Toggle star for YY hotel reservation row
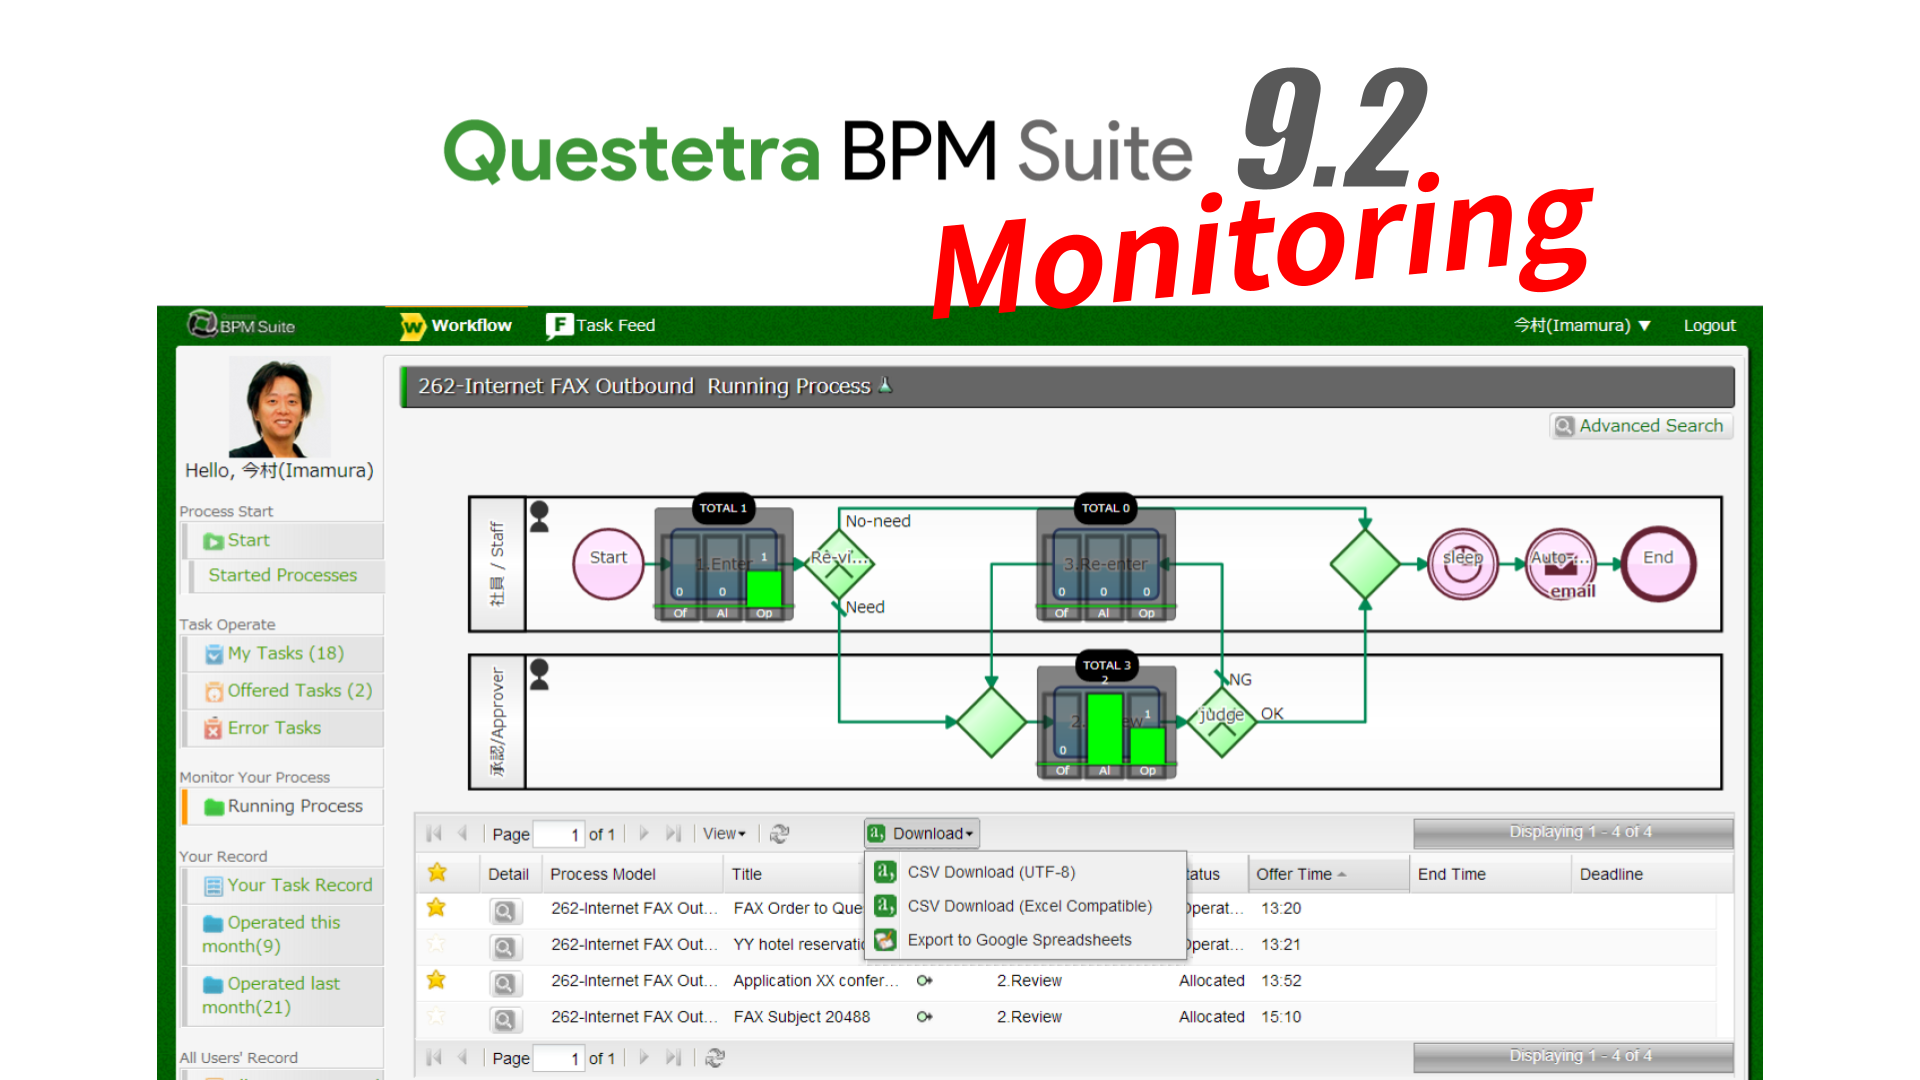The width and height of the screenshot is (1920, 1080). point(436,944)
